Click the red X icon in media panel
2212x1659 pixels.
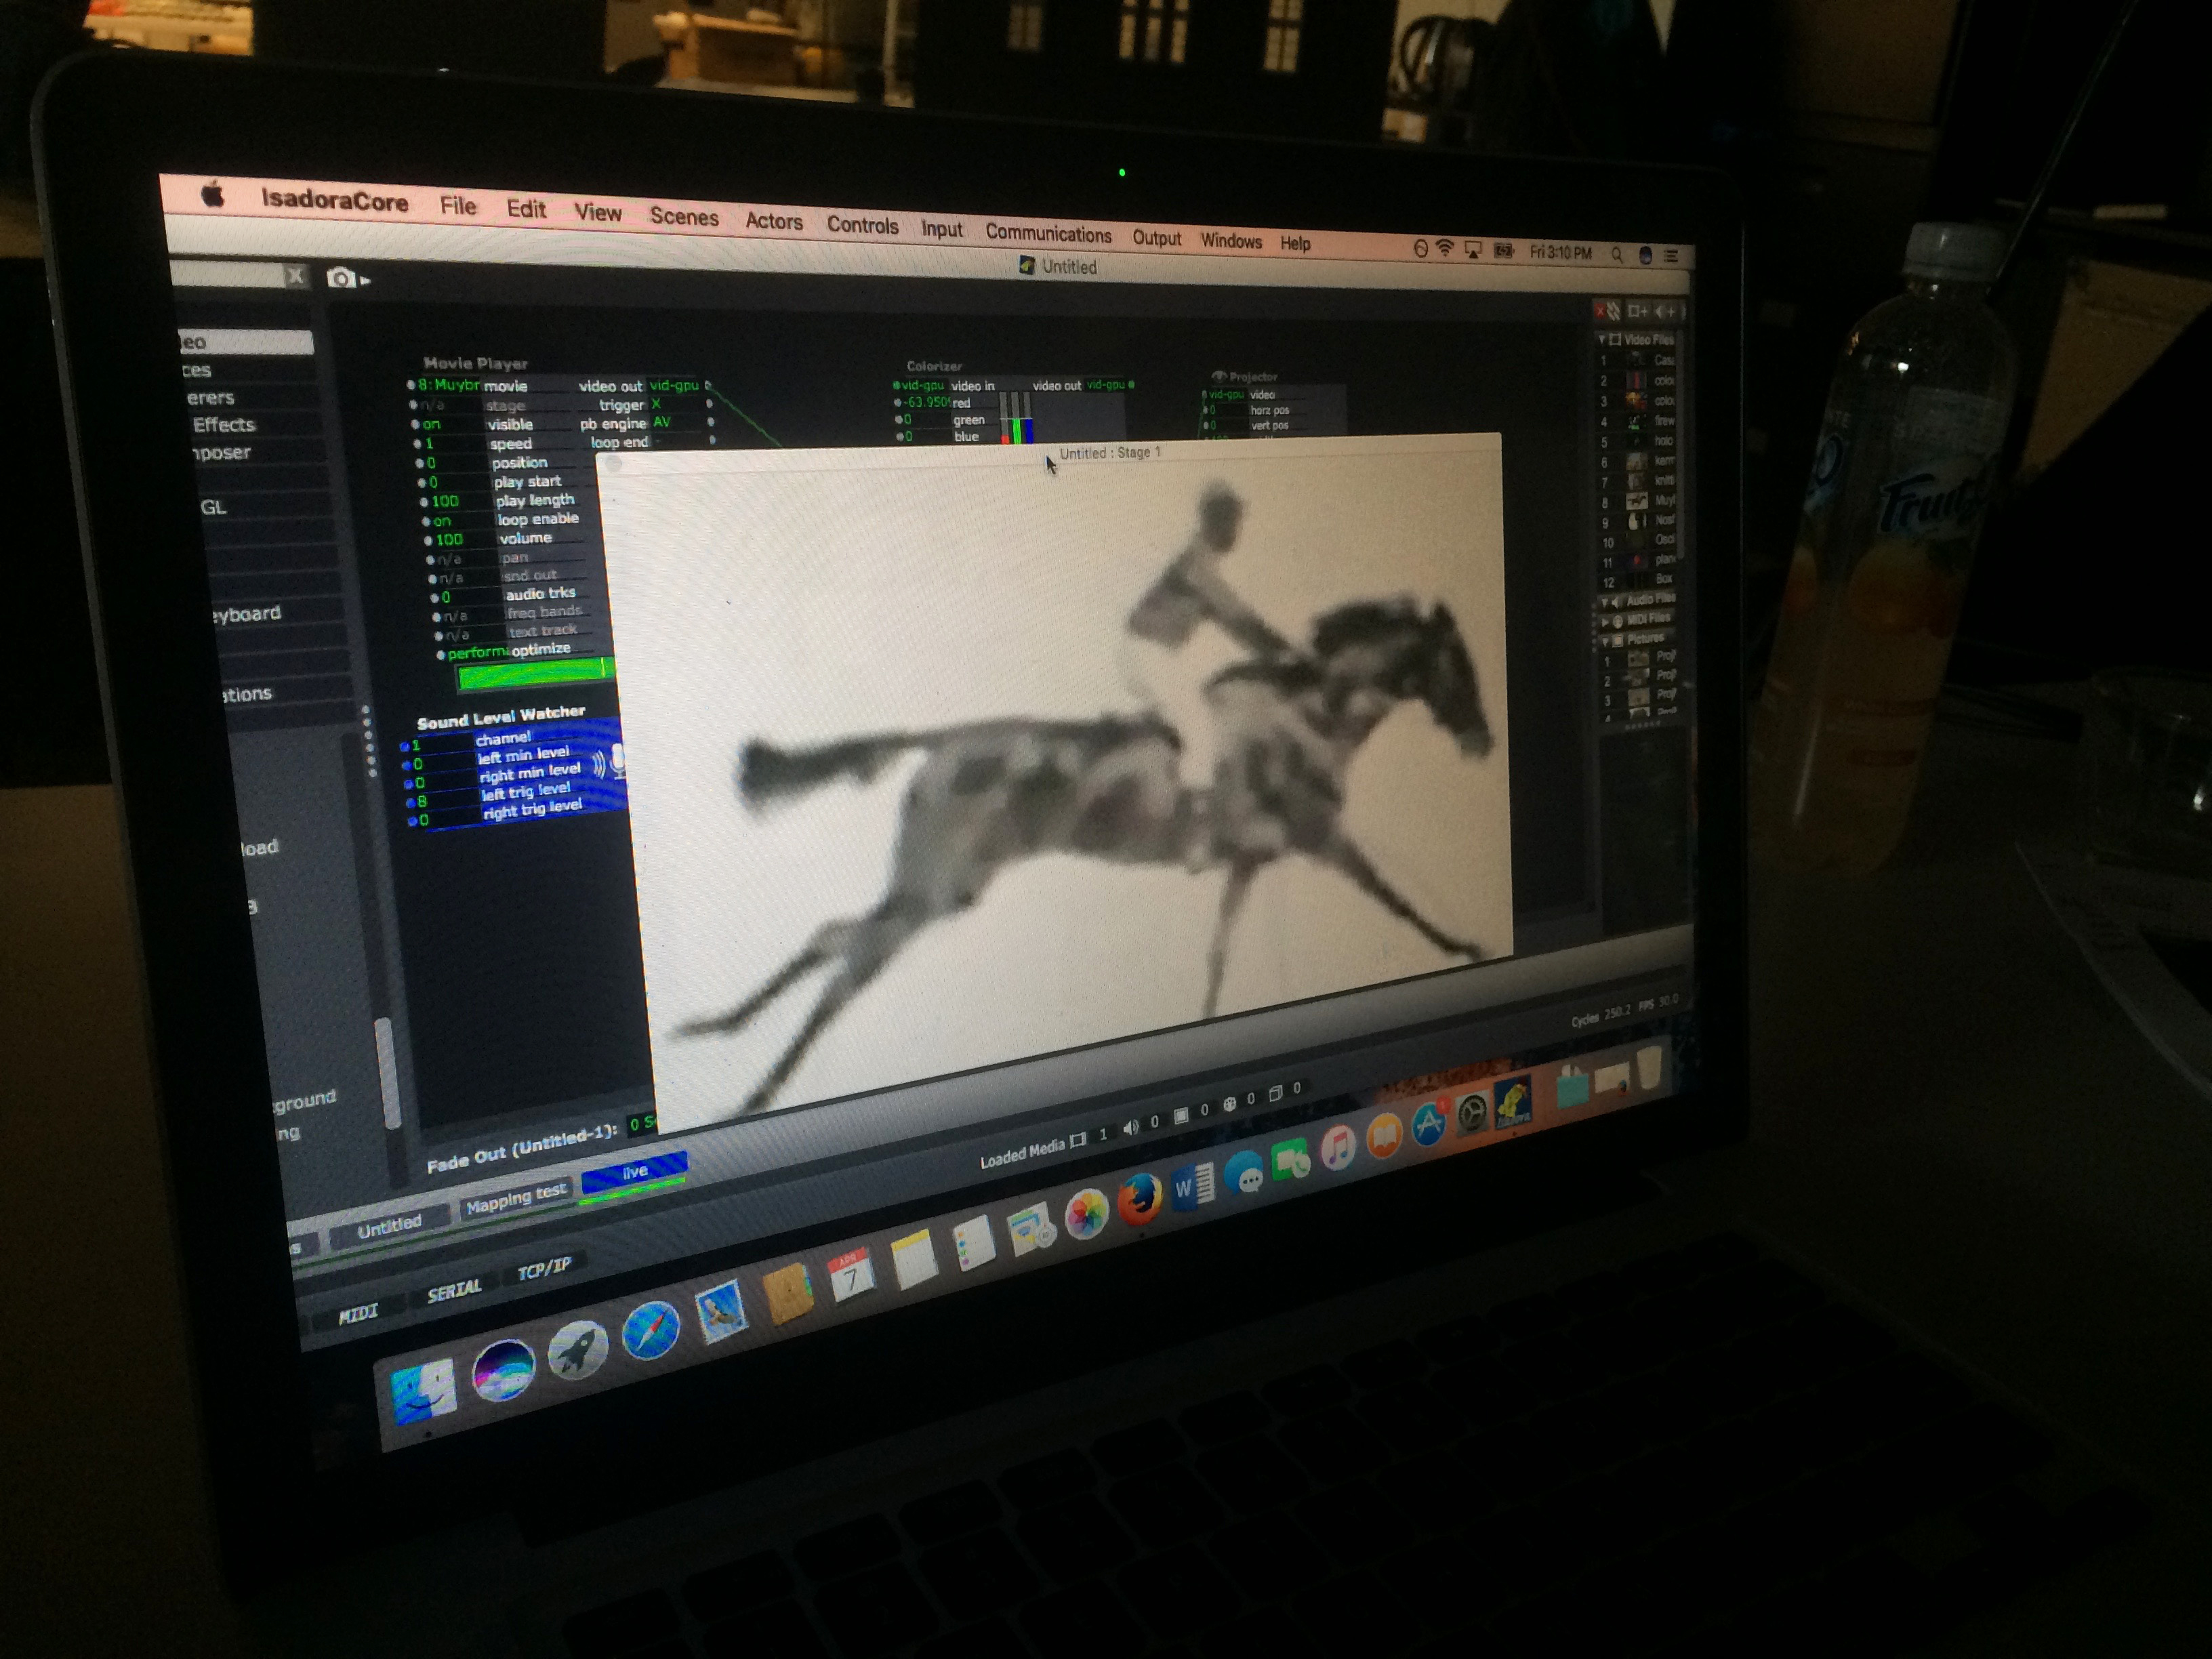(1600, 311)
